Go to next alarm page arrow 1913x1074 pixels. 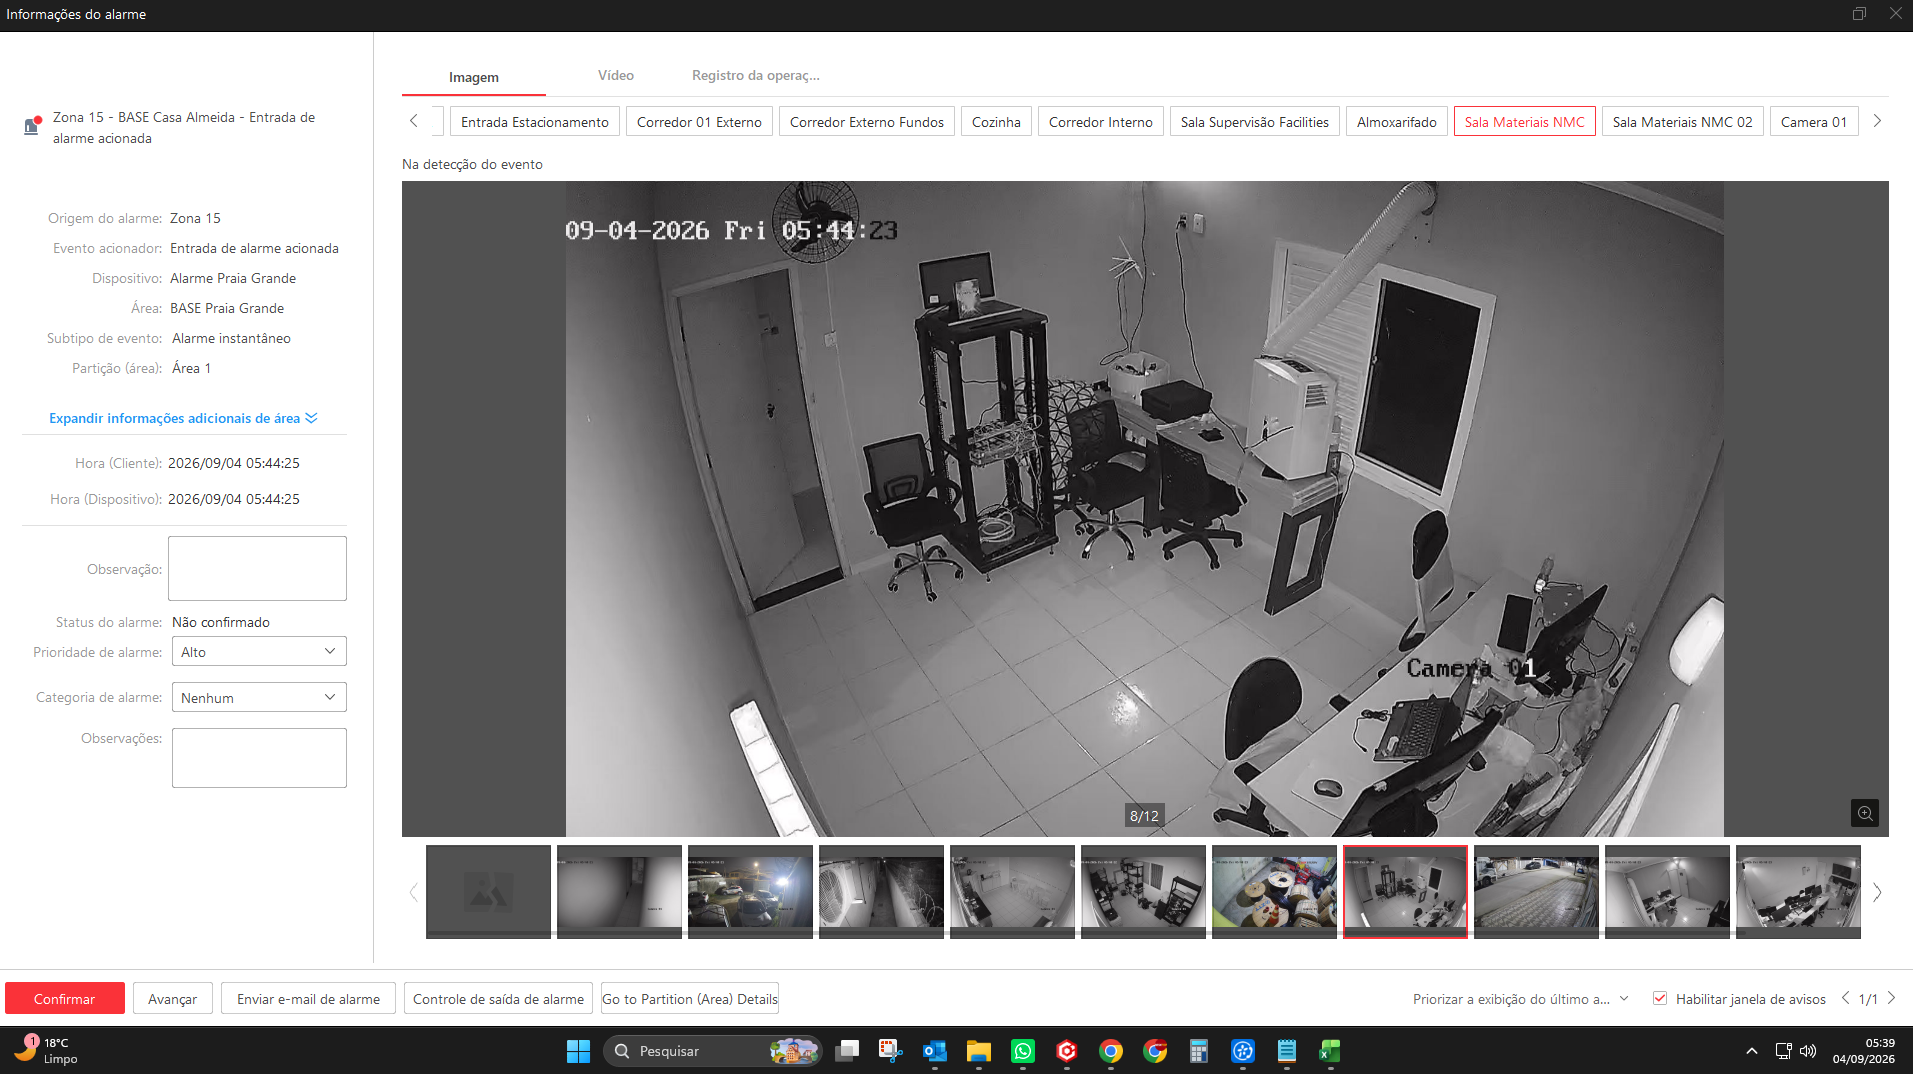point(1891,998)
